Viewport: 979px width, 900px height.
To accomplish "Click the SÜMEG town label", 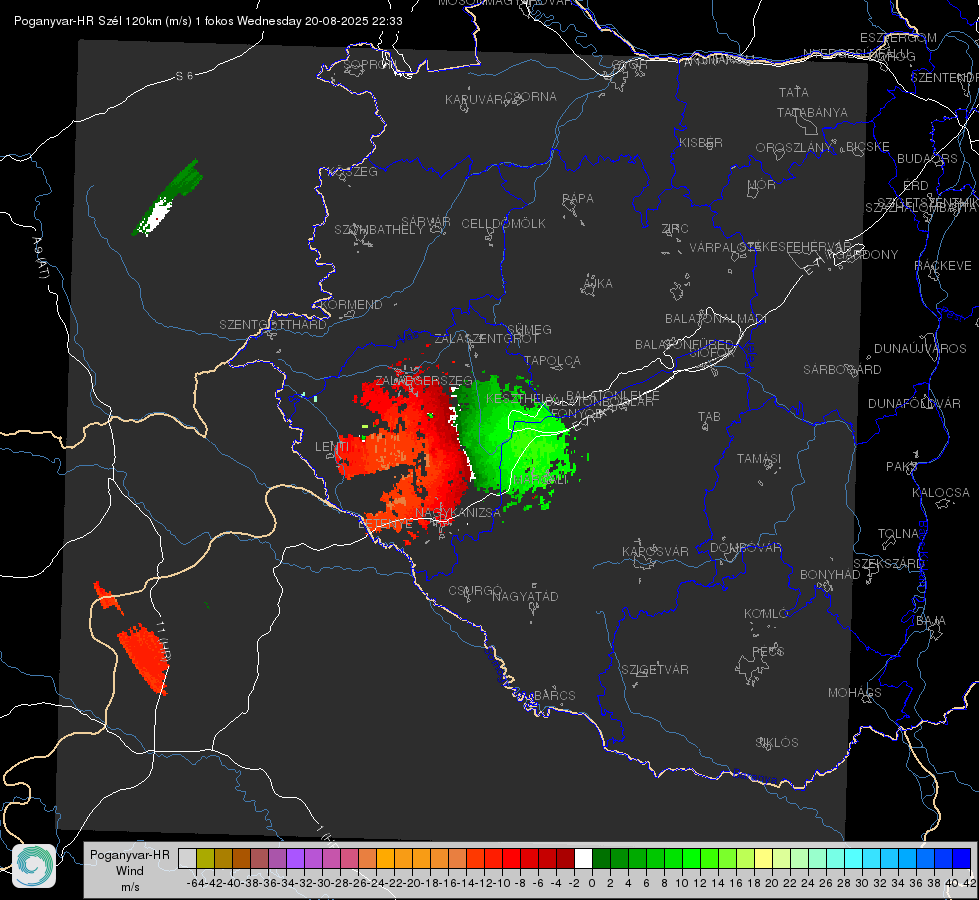I will [x=529, y=329].
